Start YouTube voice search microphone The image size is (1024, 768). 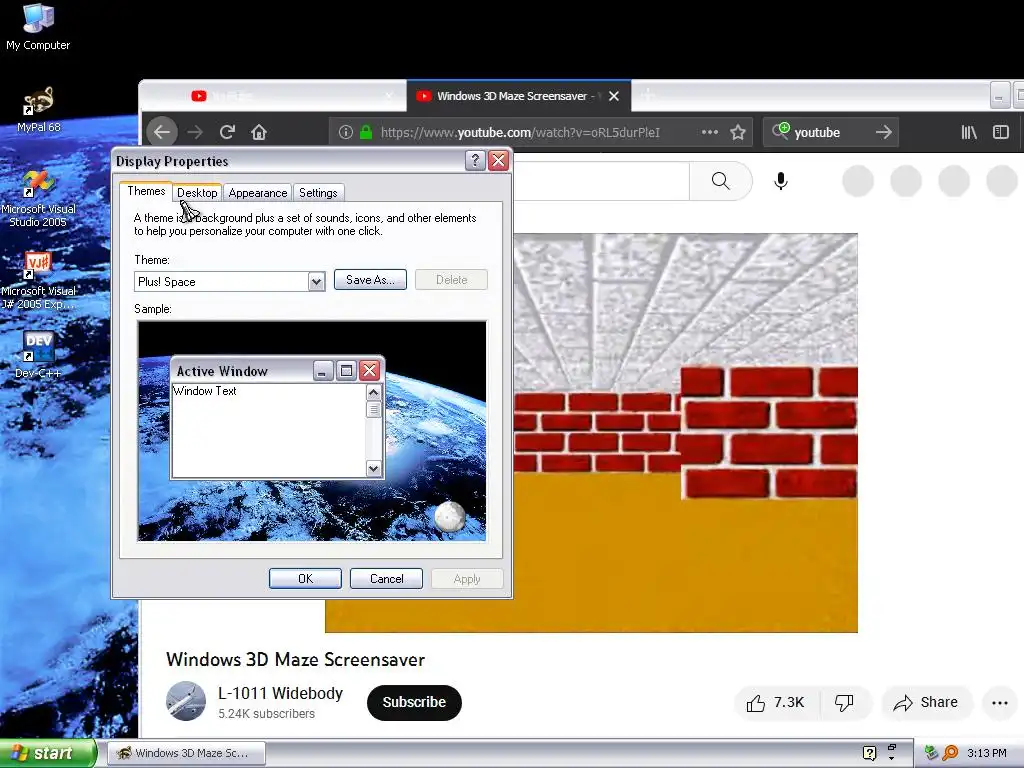click(x=780, y=181)
